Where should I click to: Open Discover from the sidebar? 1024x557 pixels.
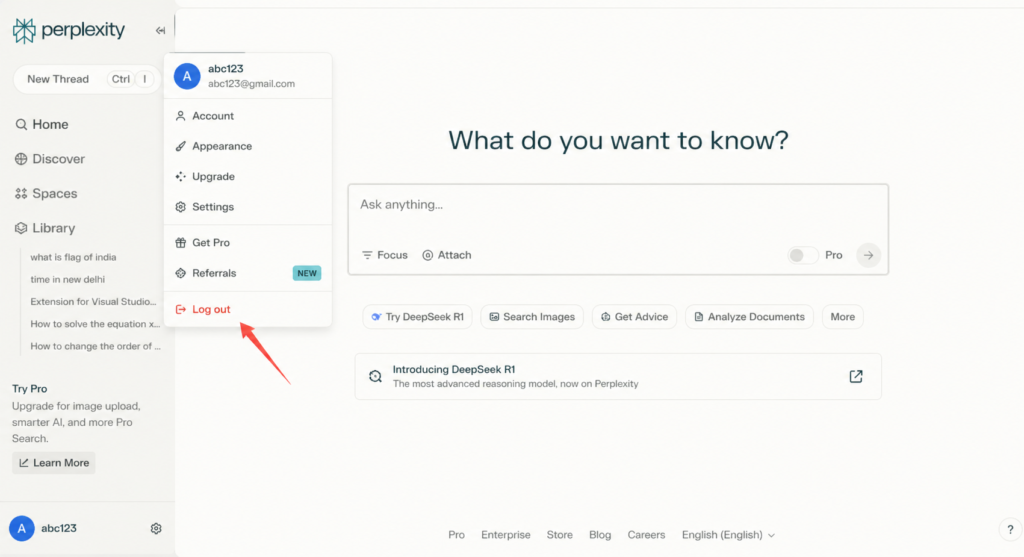pyautogui.click(x=58, y=159)
